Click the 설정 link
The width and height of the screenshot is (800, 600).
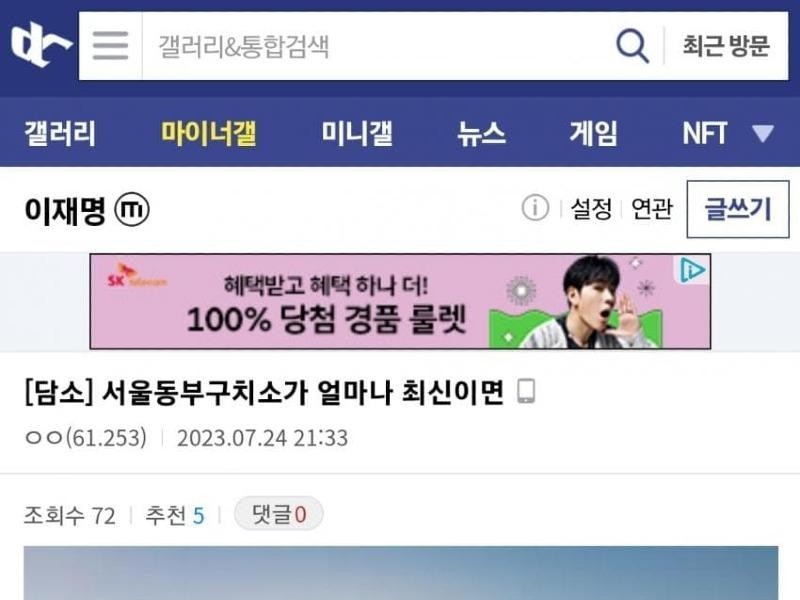point(591,209)
